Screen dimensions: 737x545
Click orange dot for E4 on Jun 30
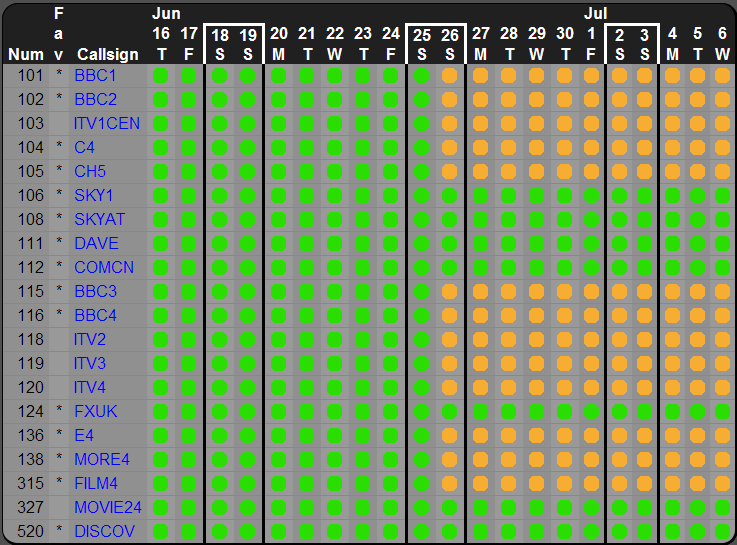(x=565, y=436)
